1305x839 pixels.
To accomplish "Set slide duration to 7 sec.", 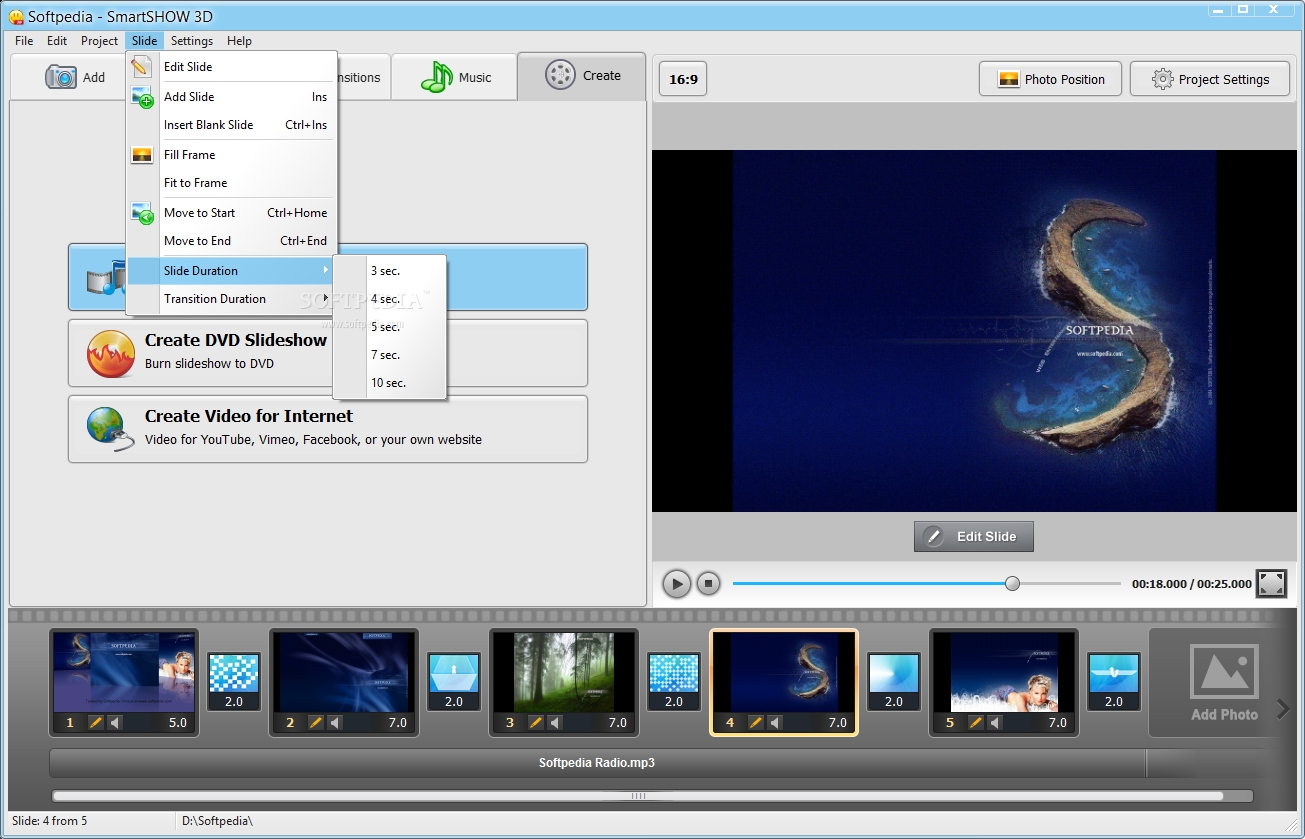I will click(x=389, y=355).
